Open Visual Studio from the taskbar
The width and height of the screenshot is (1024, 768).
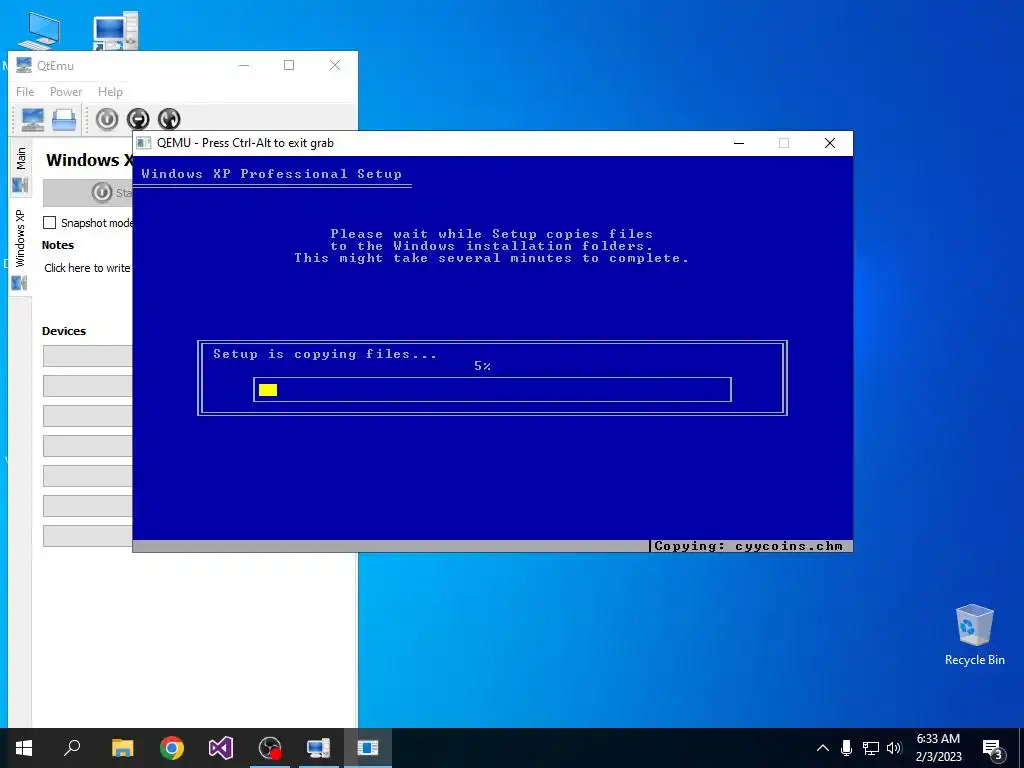click(x=221, y=748)
